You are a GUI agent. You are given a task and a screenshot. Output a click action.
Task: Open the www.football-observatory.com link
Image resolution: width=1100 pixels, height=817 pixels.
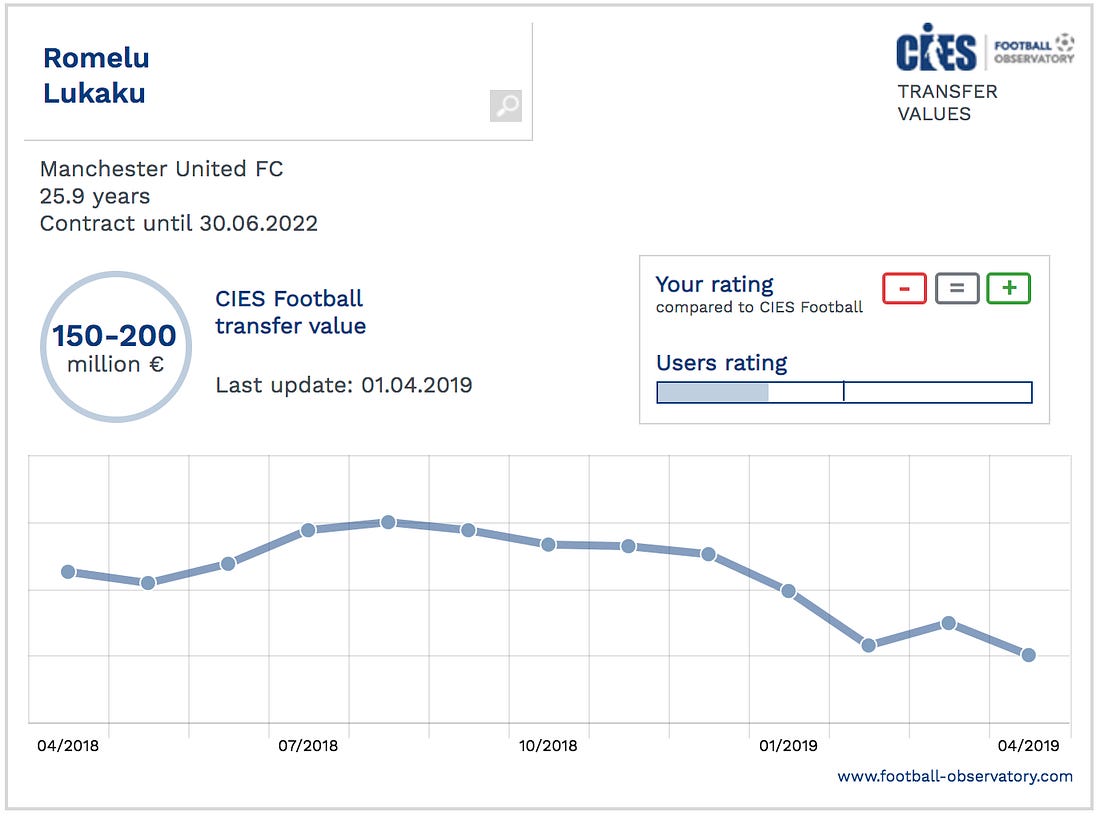955,776
